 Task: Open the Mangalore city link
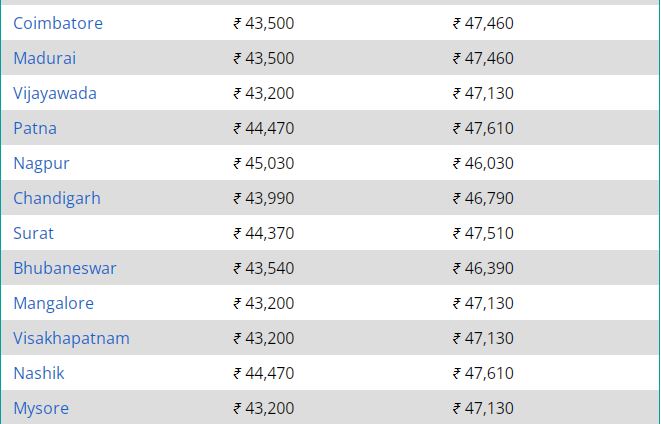tap(54, 303)
